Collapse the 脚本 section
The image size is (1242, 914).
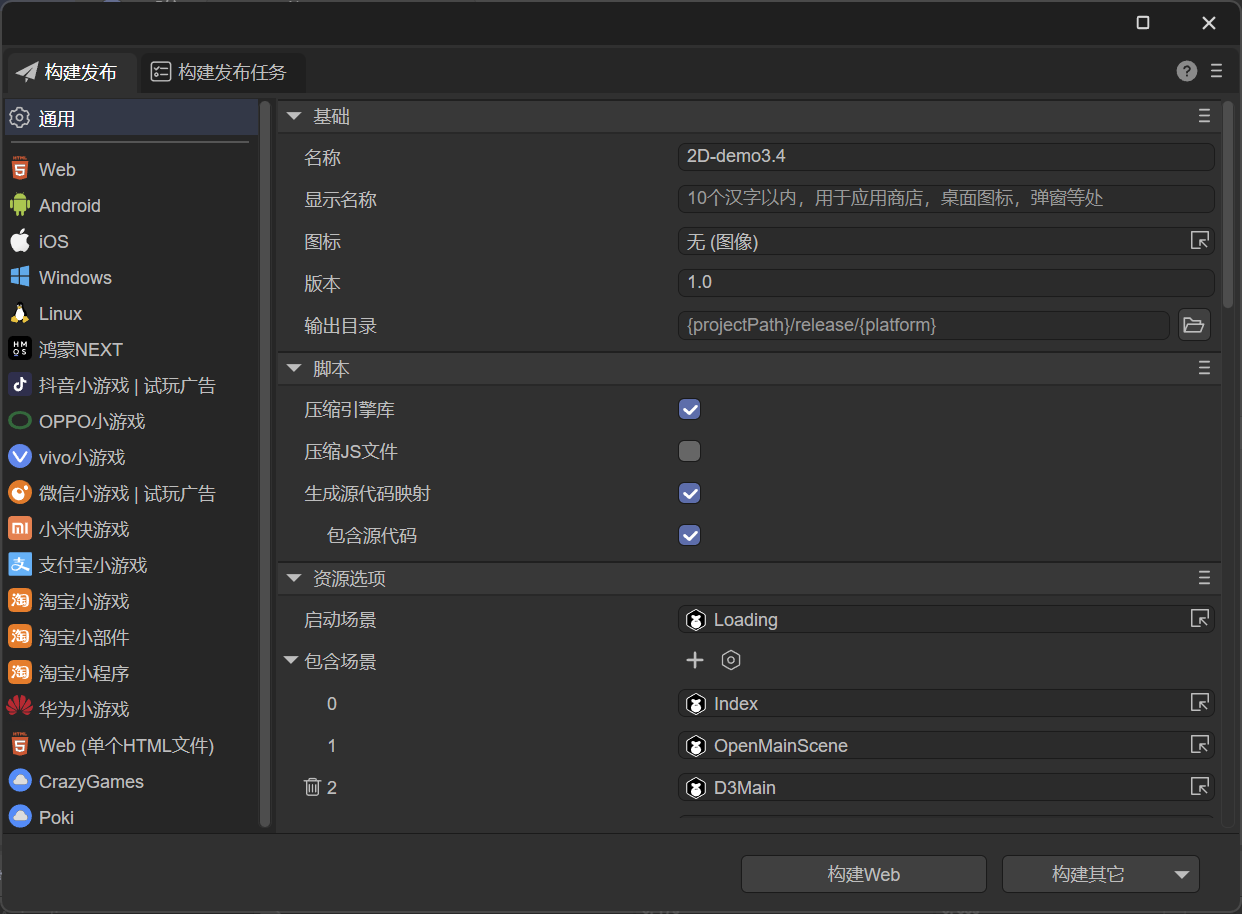coord(294,369)
